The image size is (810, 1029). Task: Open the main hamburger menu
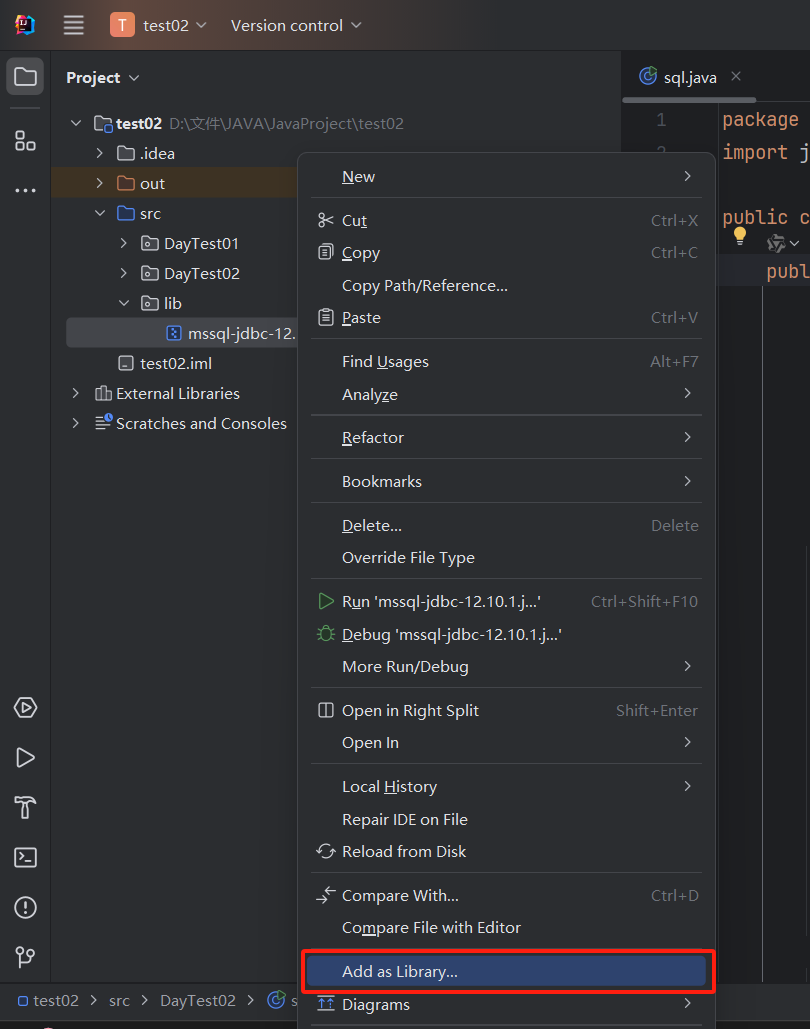[x=73, y=25]
